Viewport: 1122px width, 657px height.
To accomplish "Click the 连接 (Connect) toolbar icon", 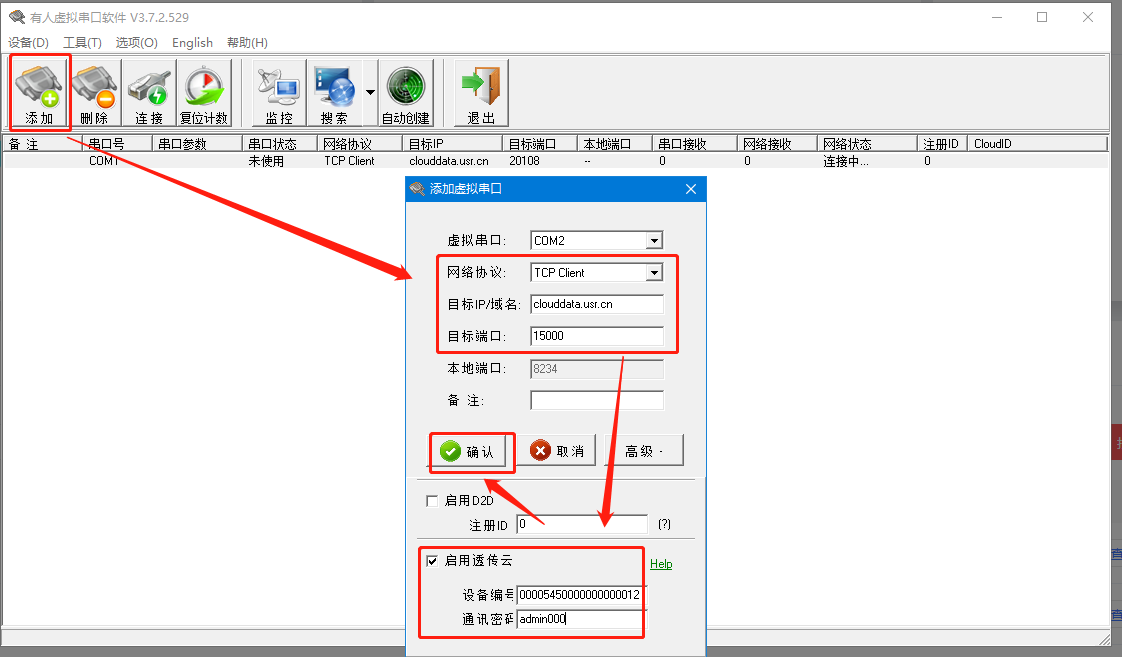I will pos(149,92).
